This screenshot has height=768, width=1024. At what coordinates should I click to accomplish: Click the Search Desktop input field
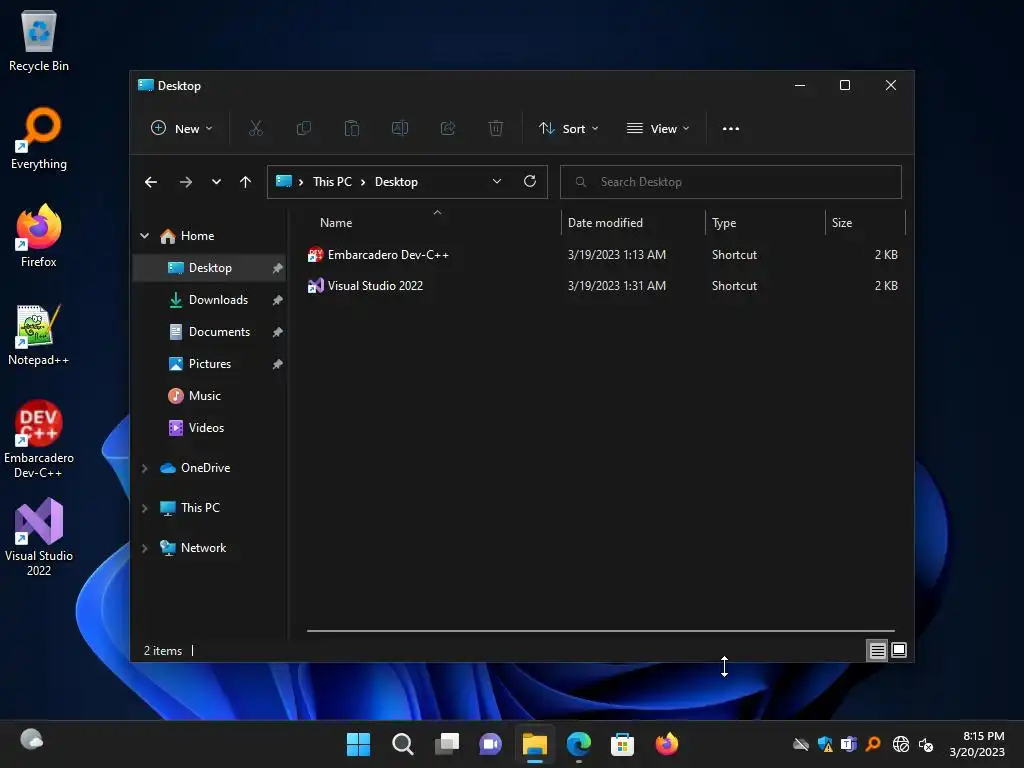731,182
